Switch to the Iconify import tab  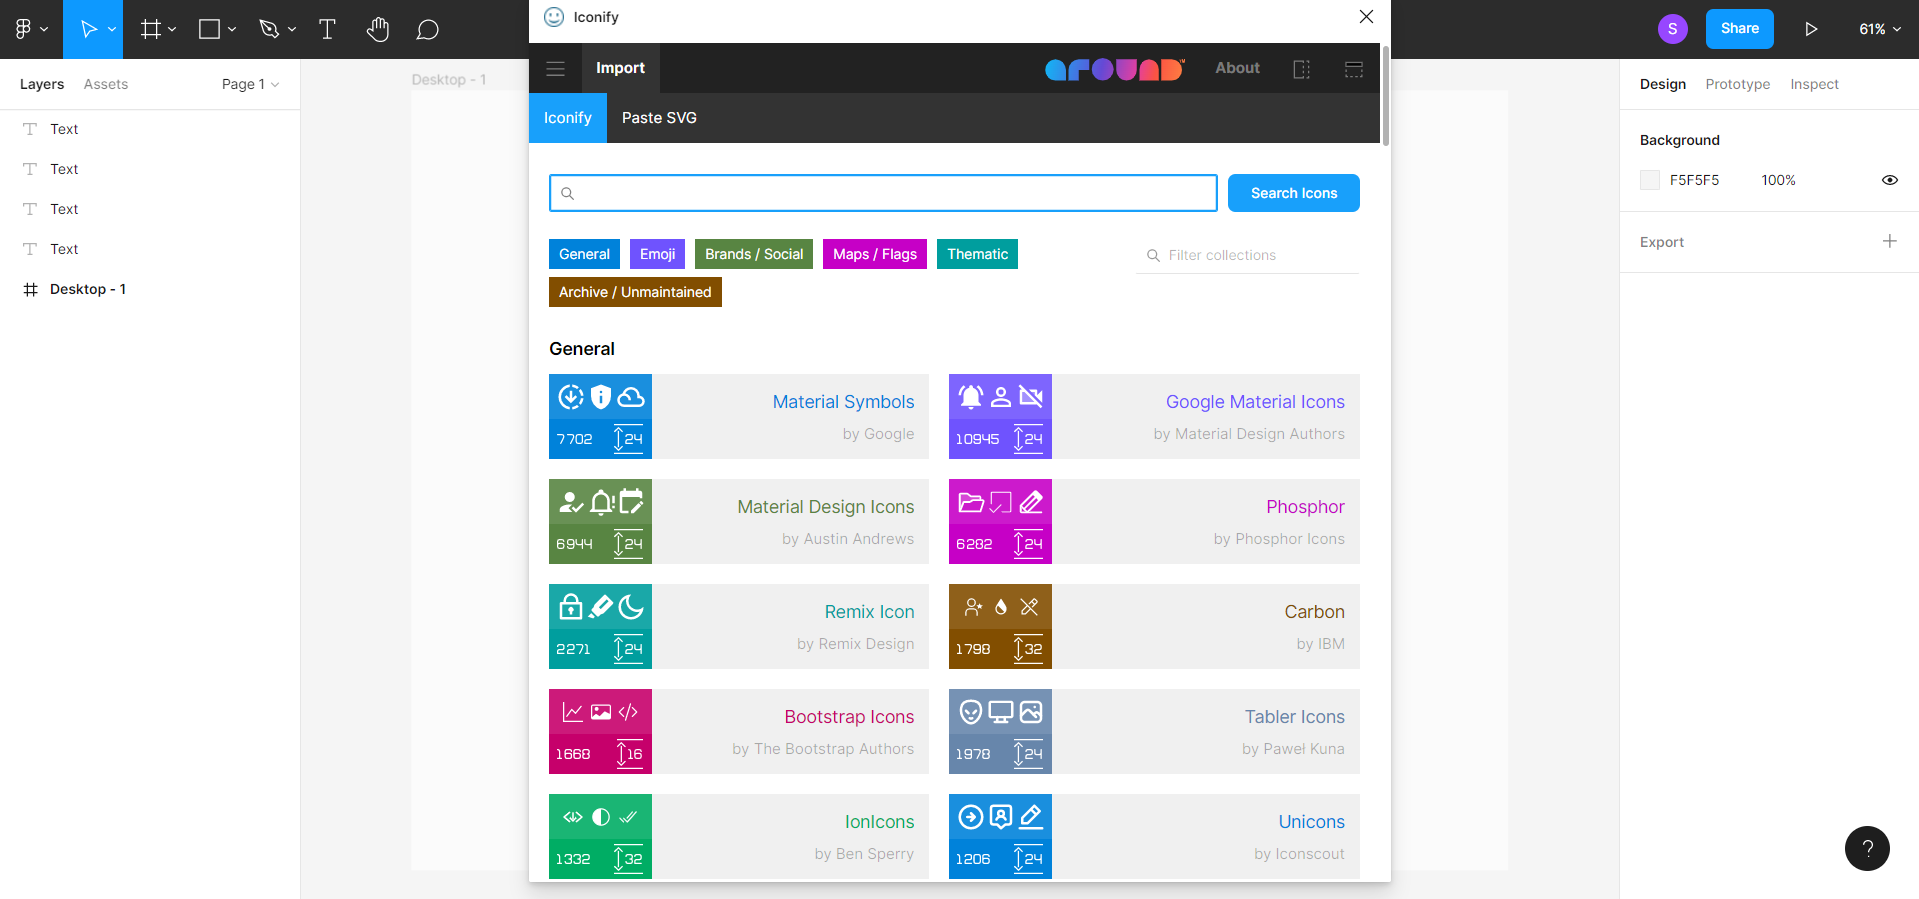click(568, 118)
